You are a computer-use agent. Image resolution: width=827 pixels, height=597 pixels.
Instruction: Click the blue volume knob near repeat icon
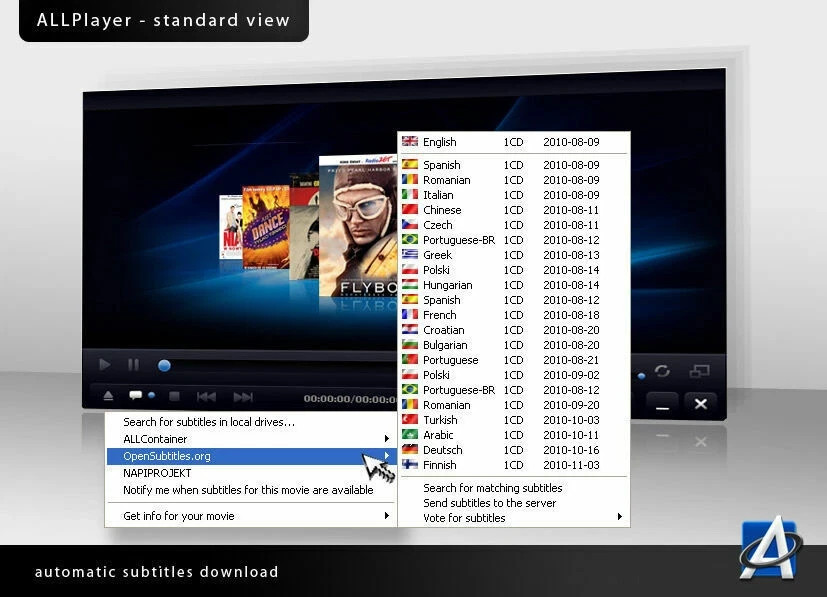point(641,376)
